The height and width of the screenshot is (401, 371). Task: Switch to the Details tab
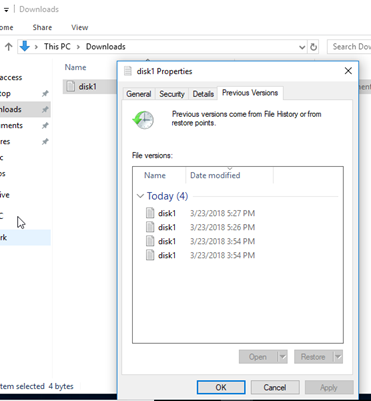pyautogui.click(x=203, y=94)
